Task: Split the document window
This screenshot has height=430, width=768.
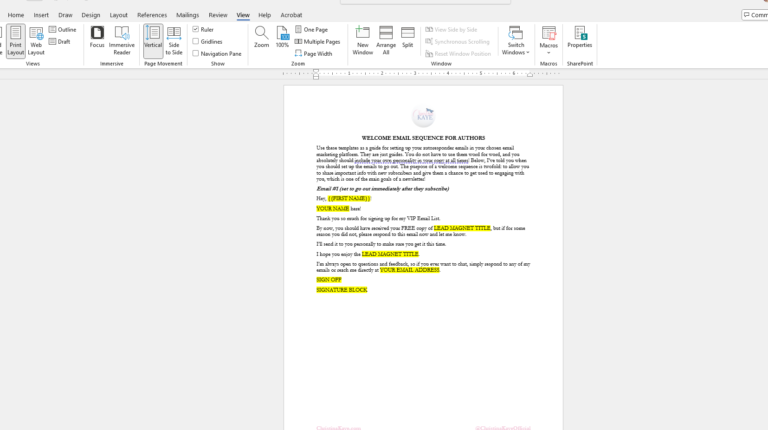Action: point(408,38)
